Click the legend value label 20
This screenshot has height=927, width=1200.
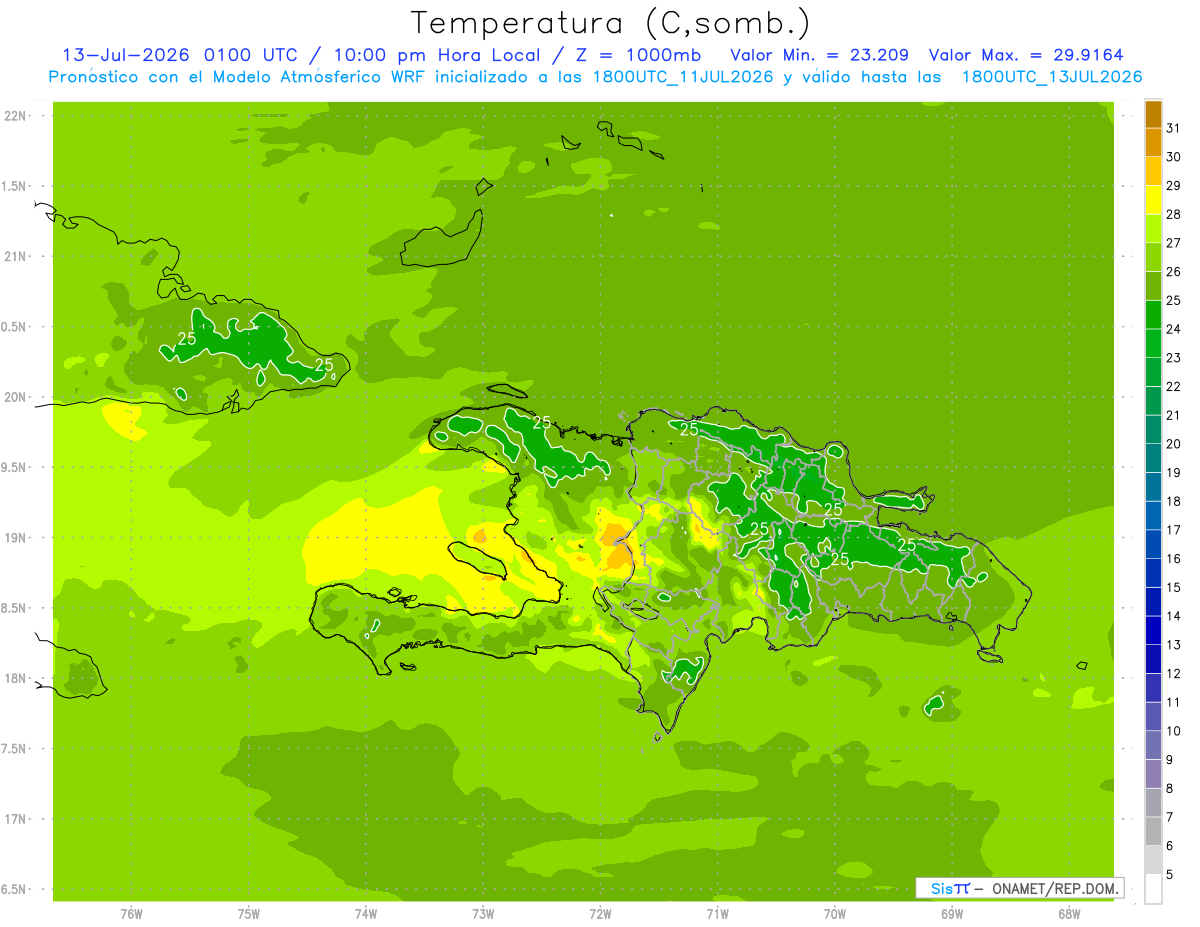[x=1174, y=444]
